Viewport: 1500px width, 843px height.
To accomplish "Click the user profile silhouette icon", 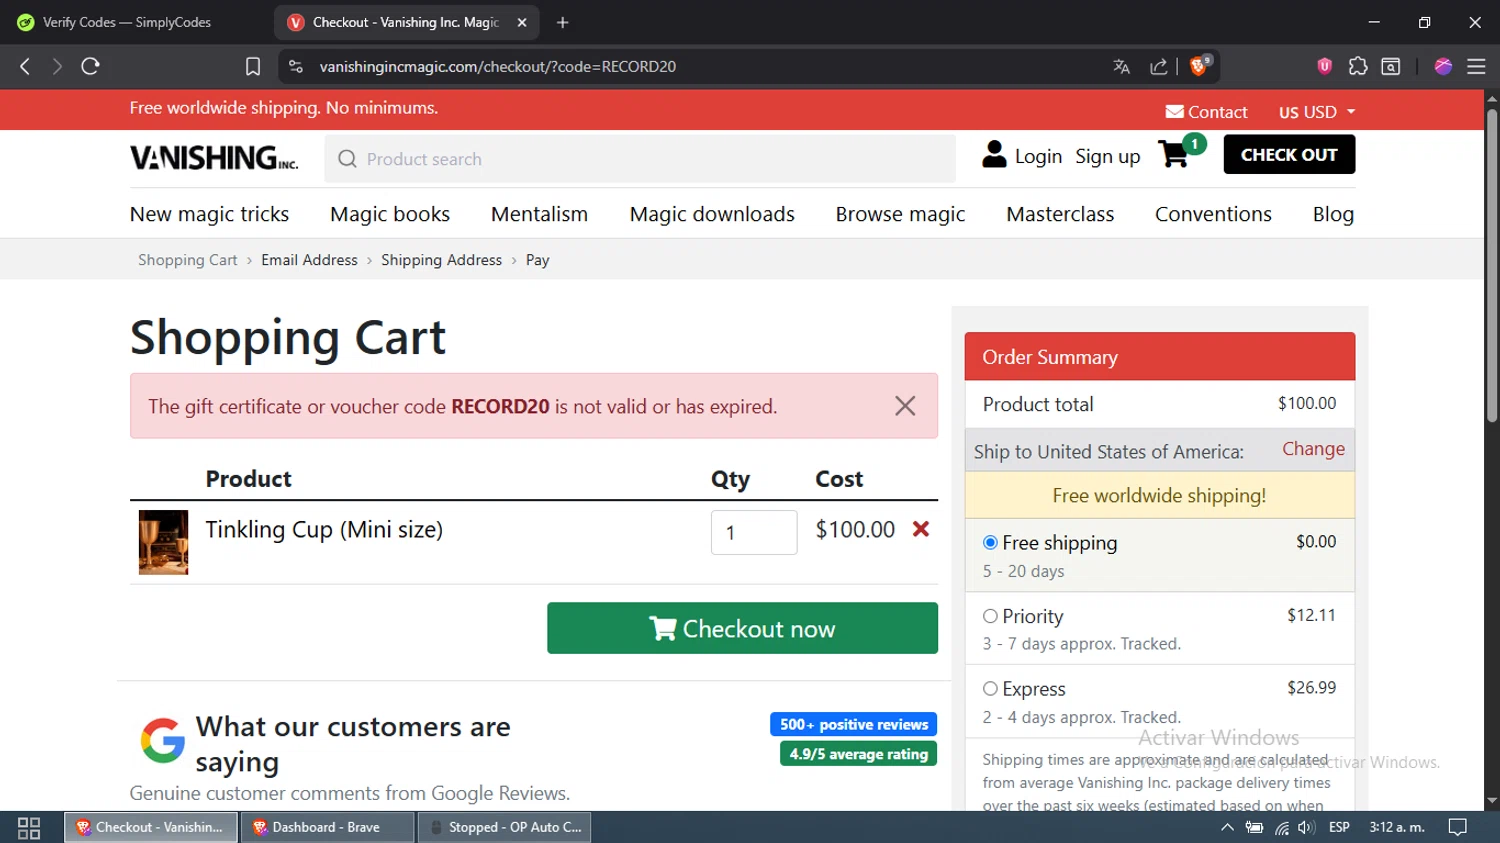I will 994,154.
